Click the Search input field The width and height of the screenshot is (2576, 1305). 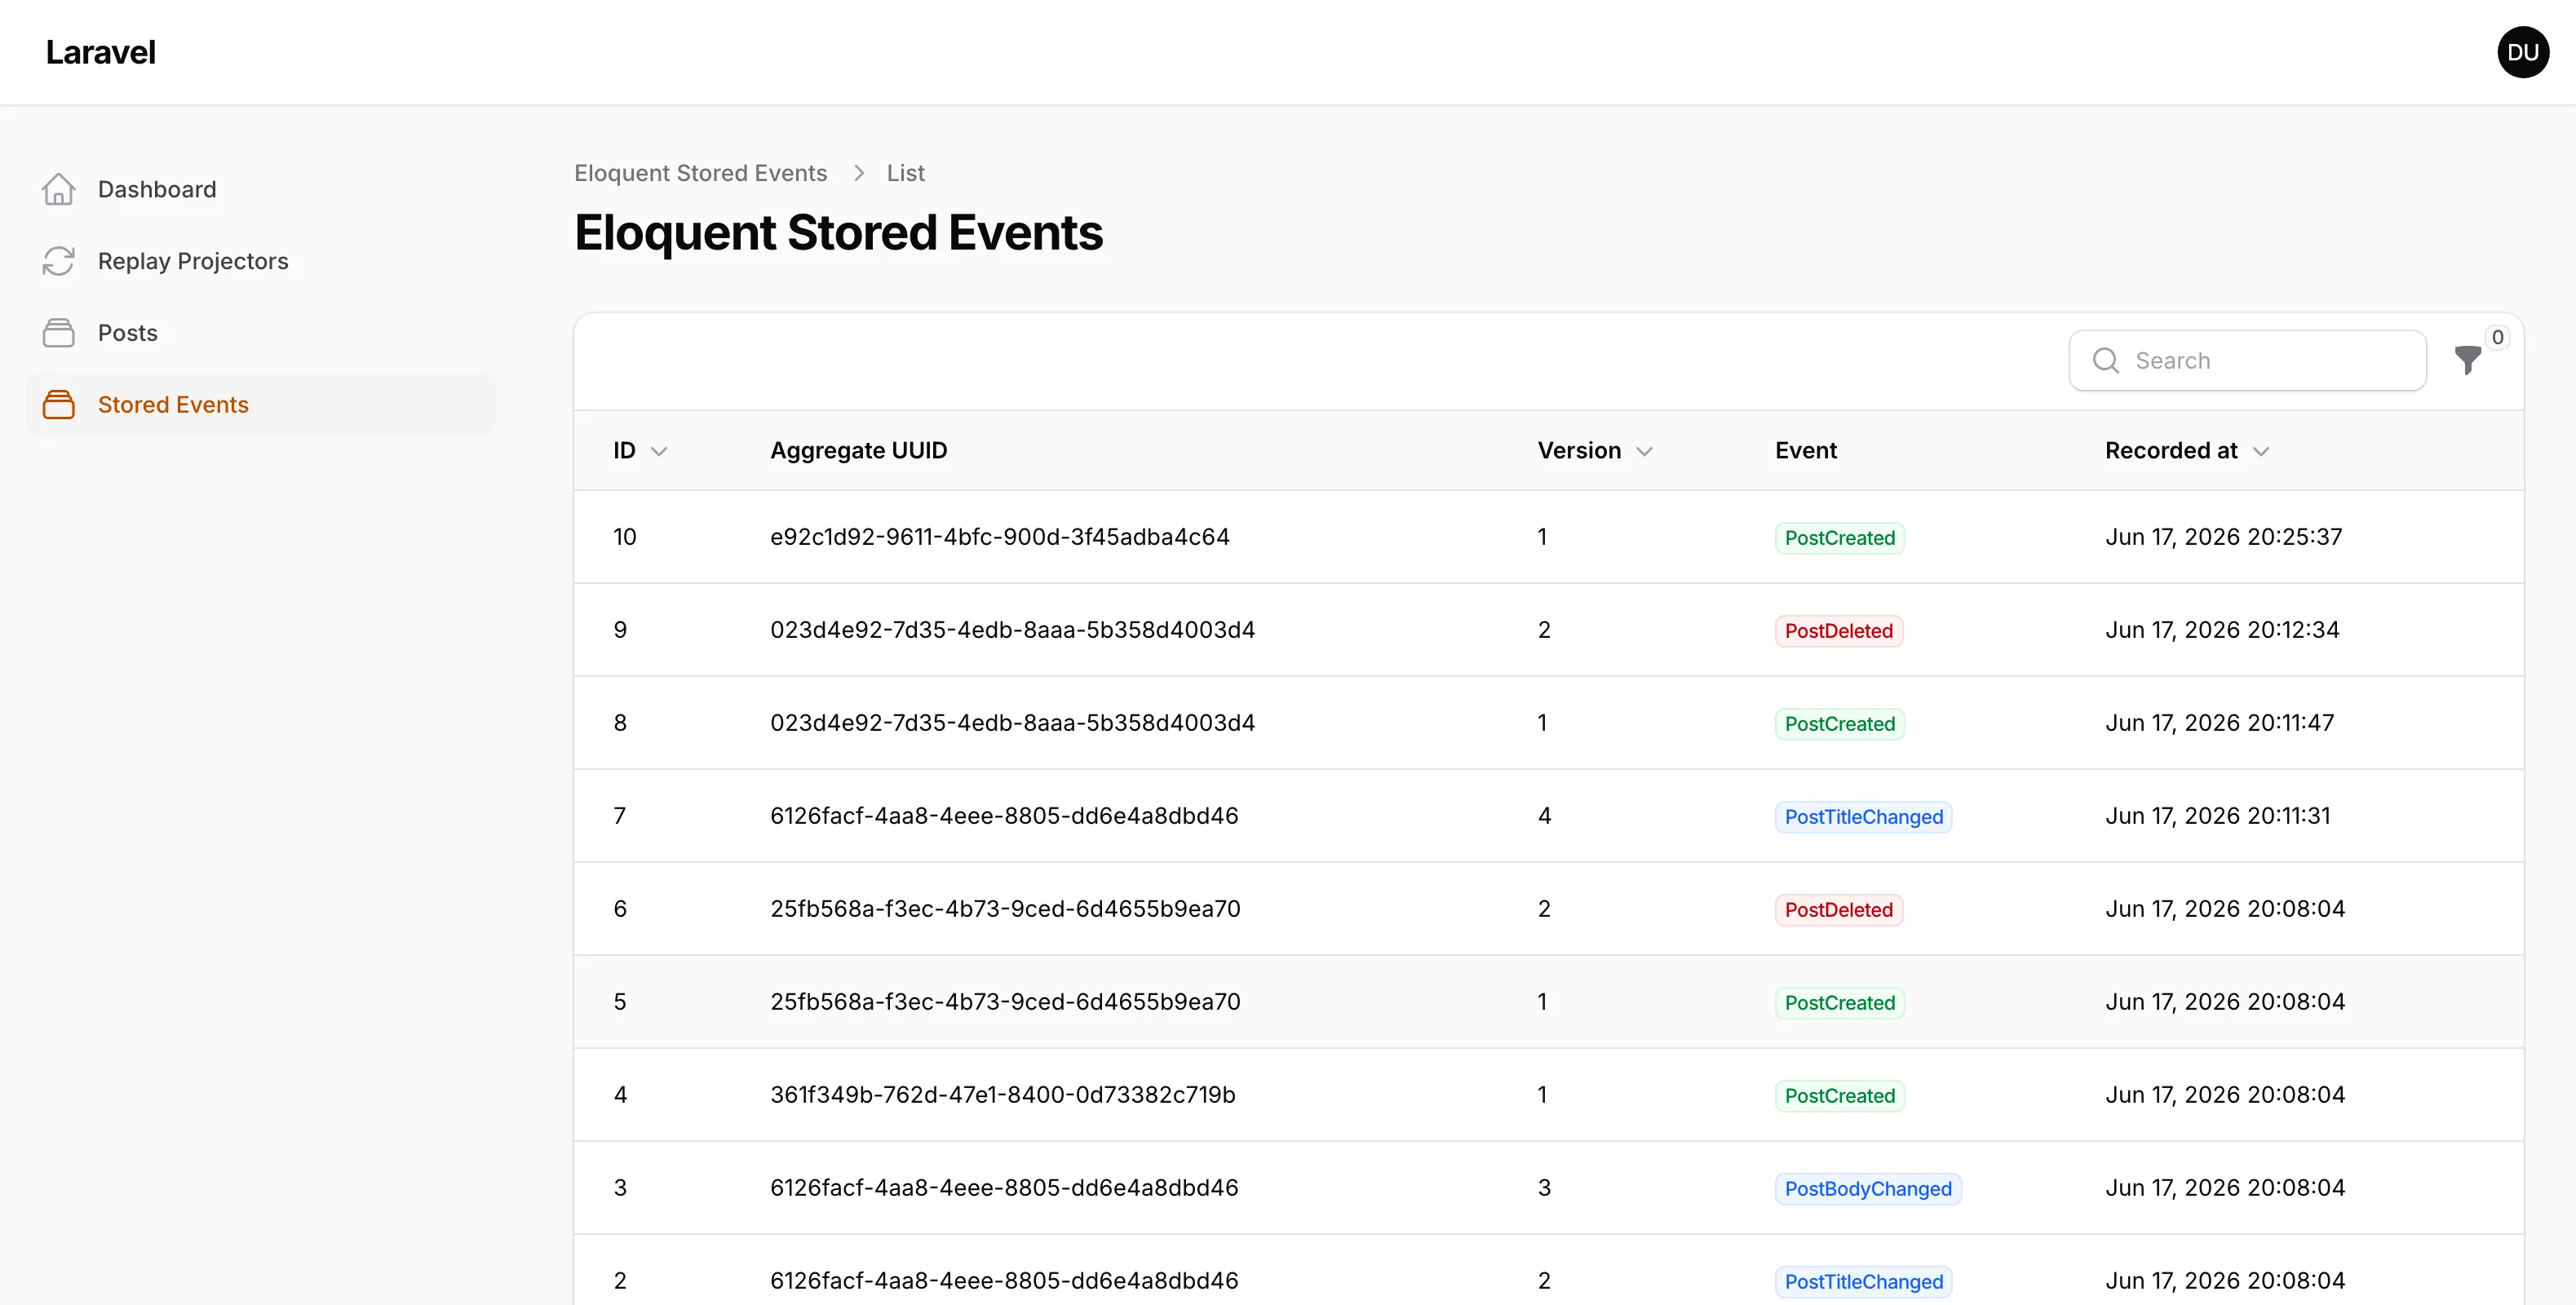click(x=2247, y=360)
